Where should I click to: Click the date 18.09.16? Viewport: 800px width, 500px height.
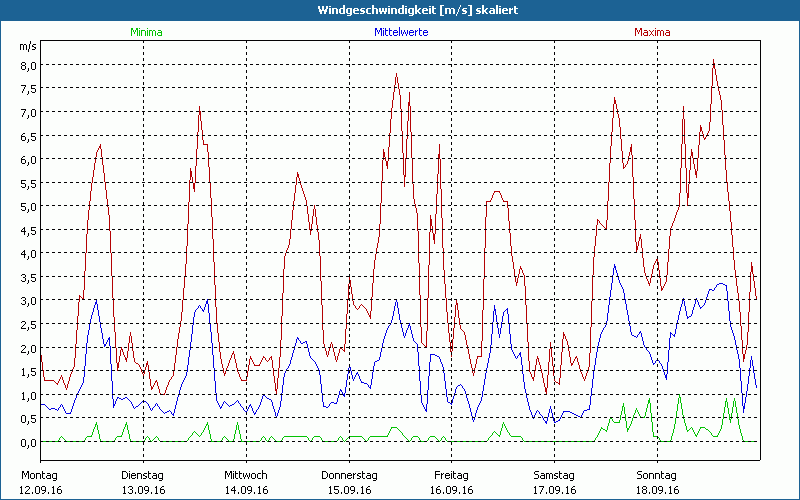(658, 490)
